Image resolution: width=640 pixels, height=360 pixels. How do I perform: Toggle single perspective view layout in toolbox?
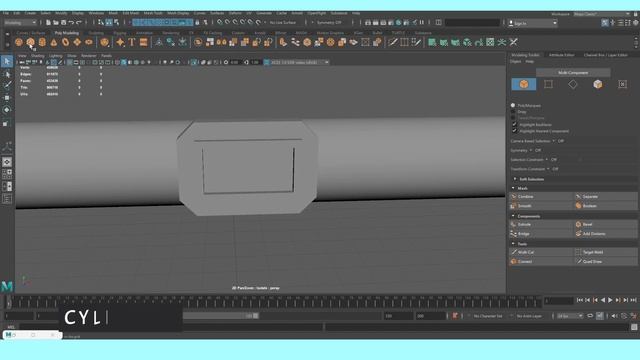[x=7, y=162]
